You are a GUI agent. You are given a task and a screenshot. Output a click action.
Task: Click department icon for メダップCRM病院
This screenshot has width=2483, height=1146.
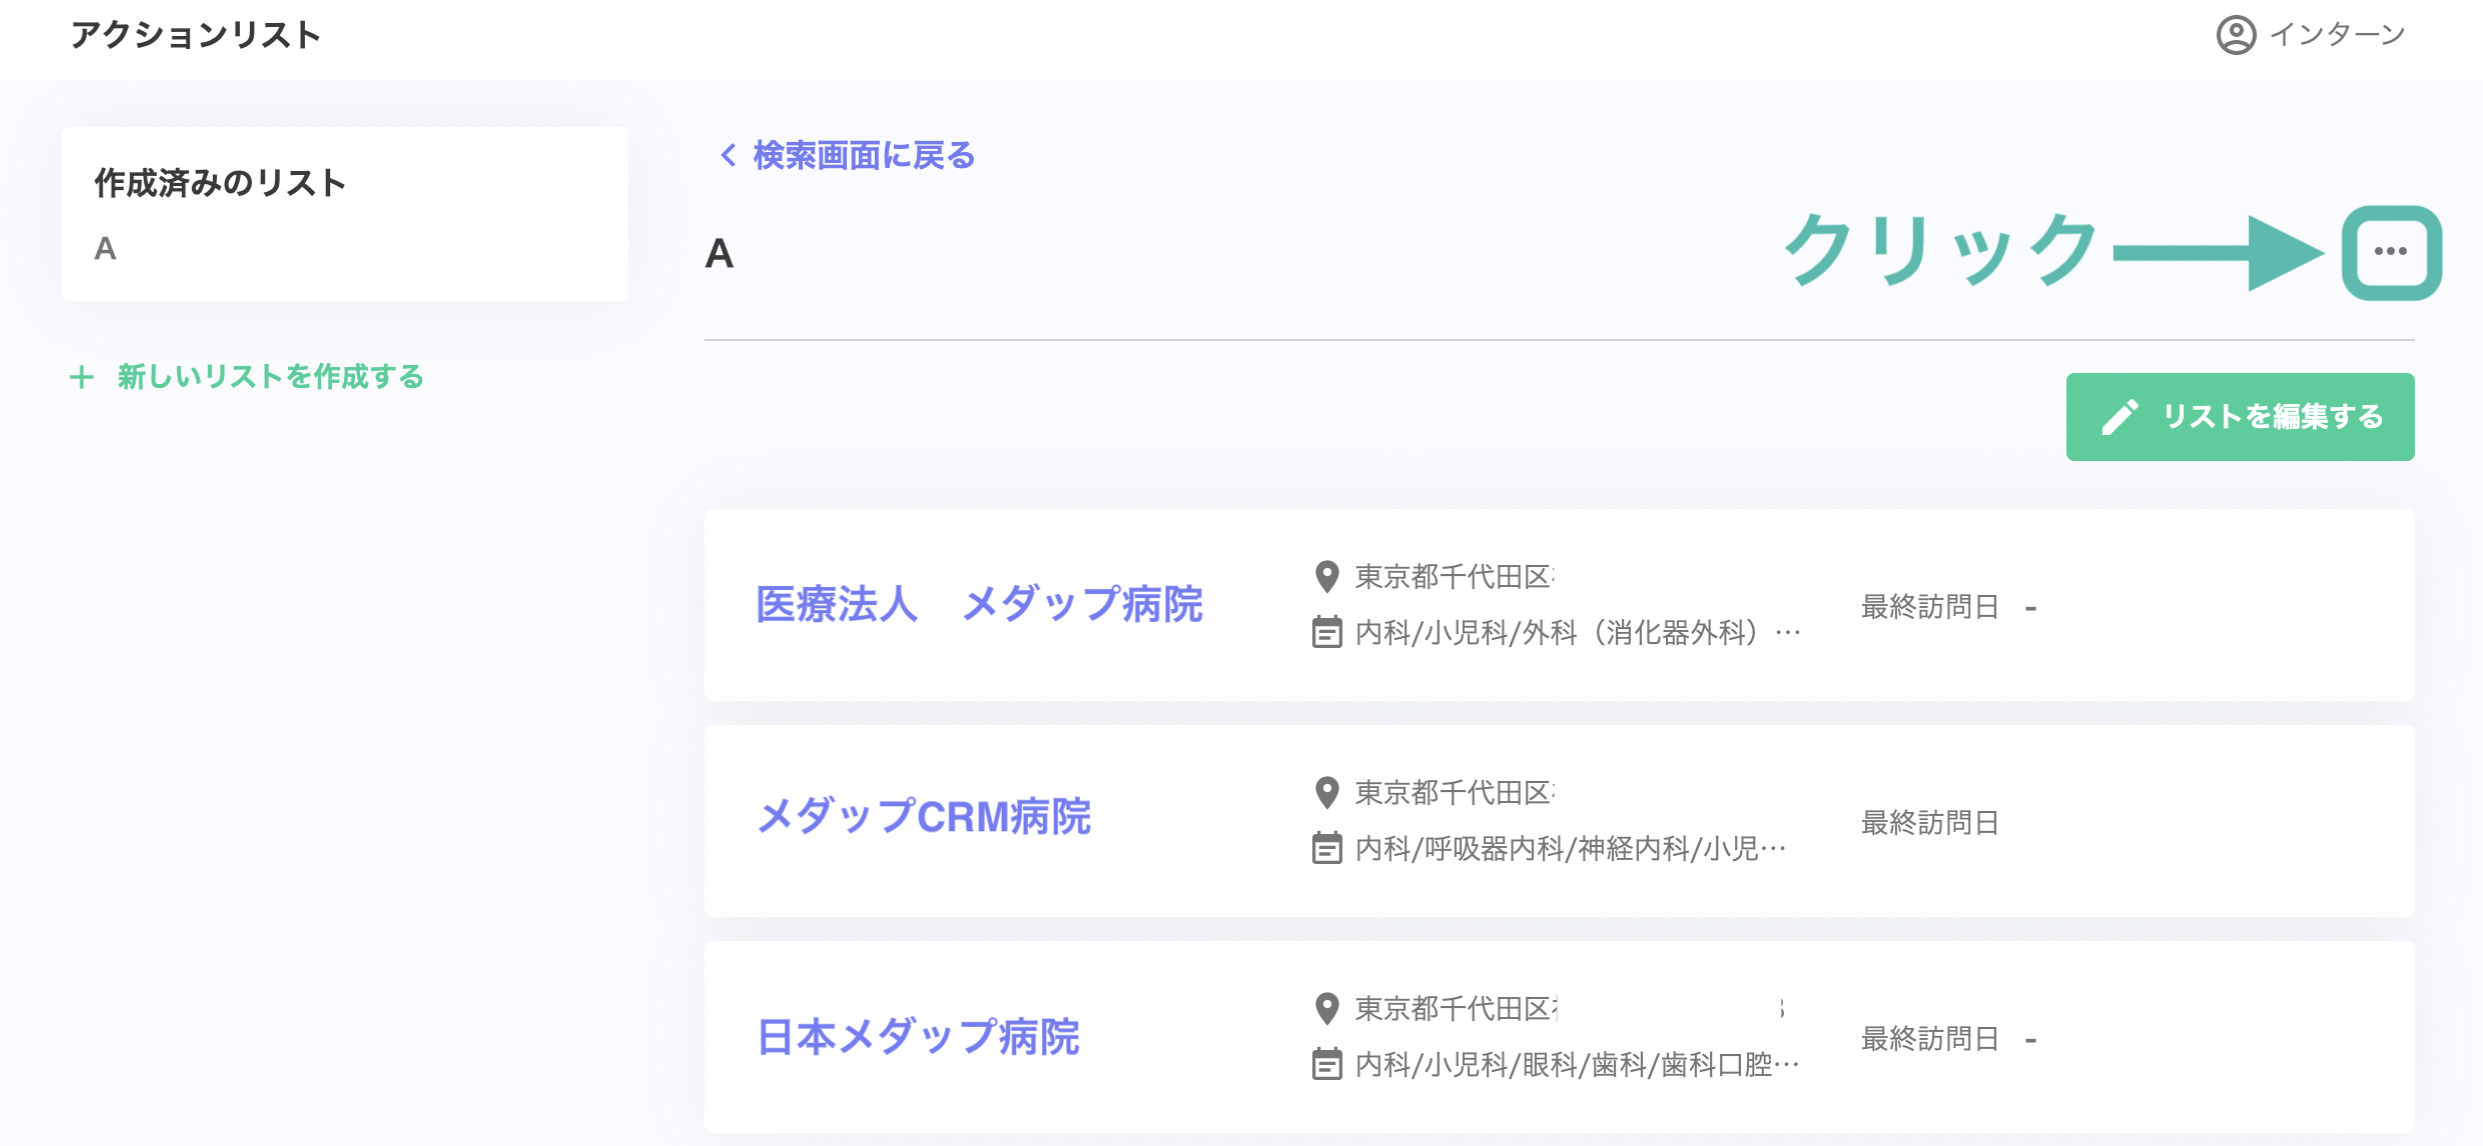(1326, 848)
